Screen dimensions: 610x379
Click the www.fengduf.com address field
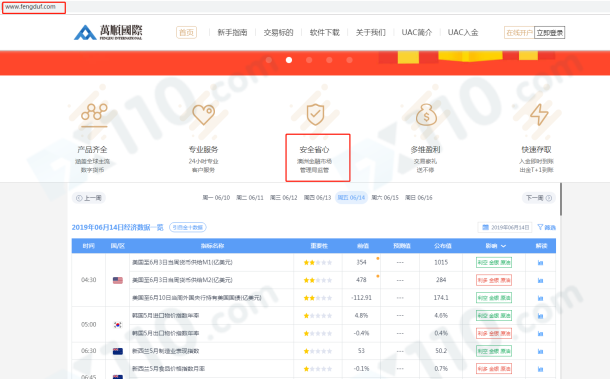click(x=34, y=7)
